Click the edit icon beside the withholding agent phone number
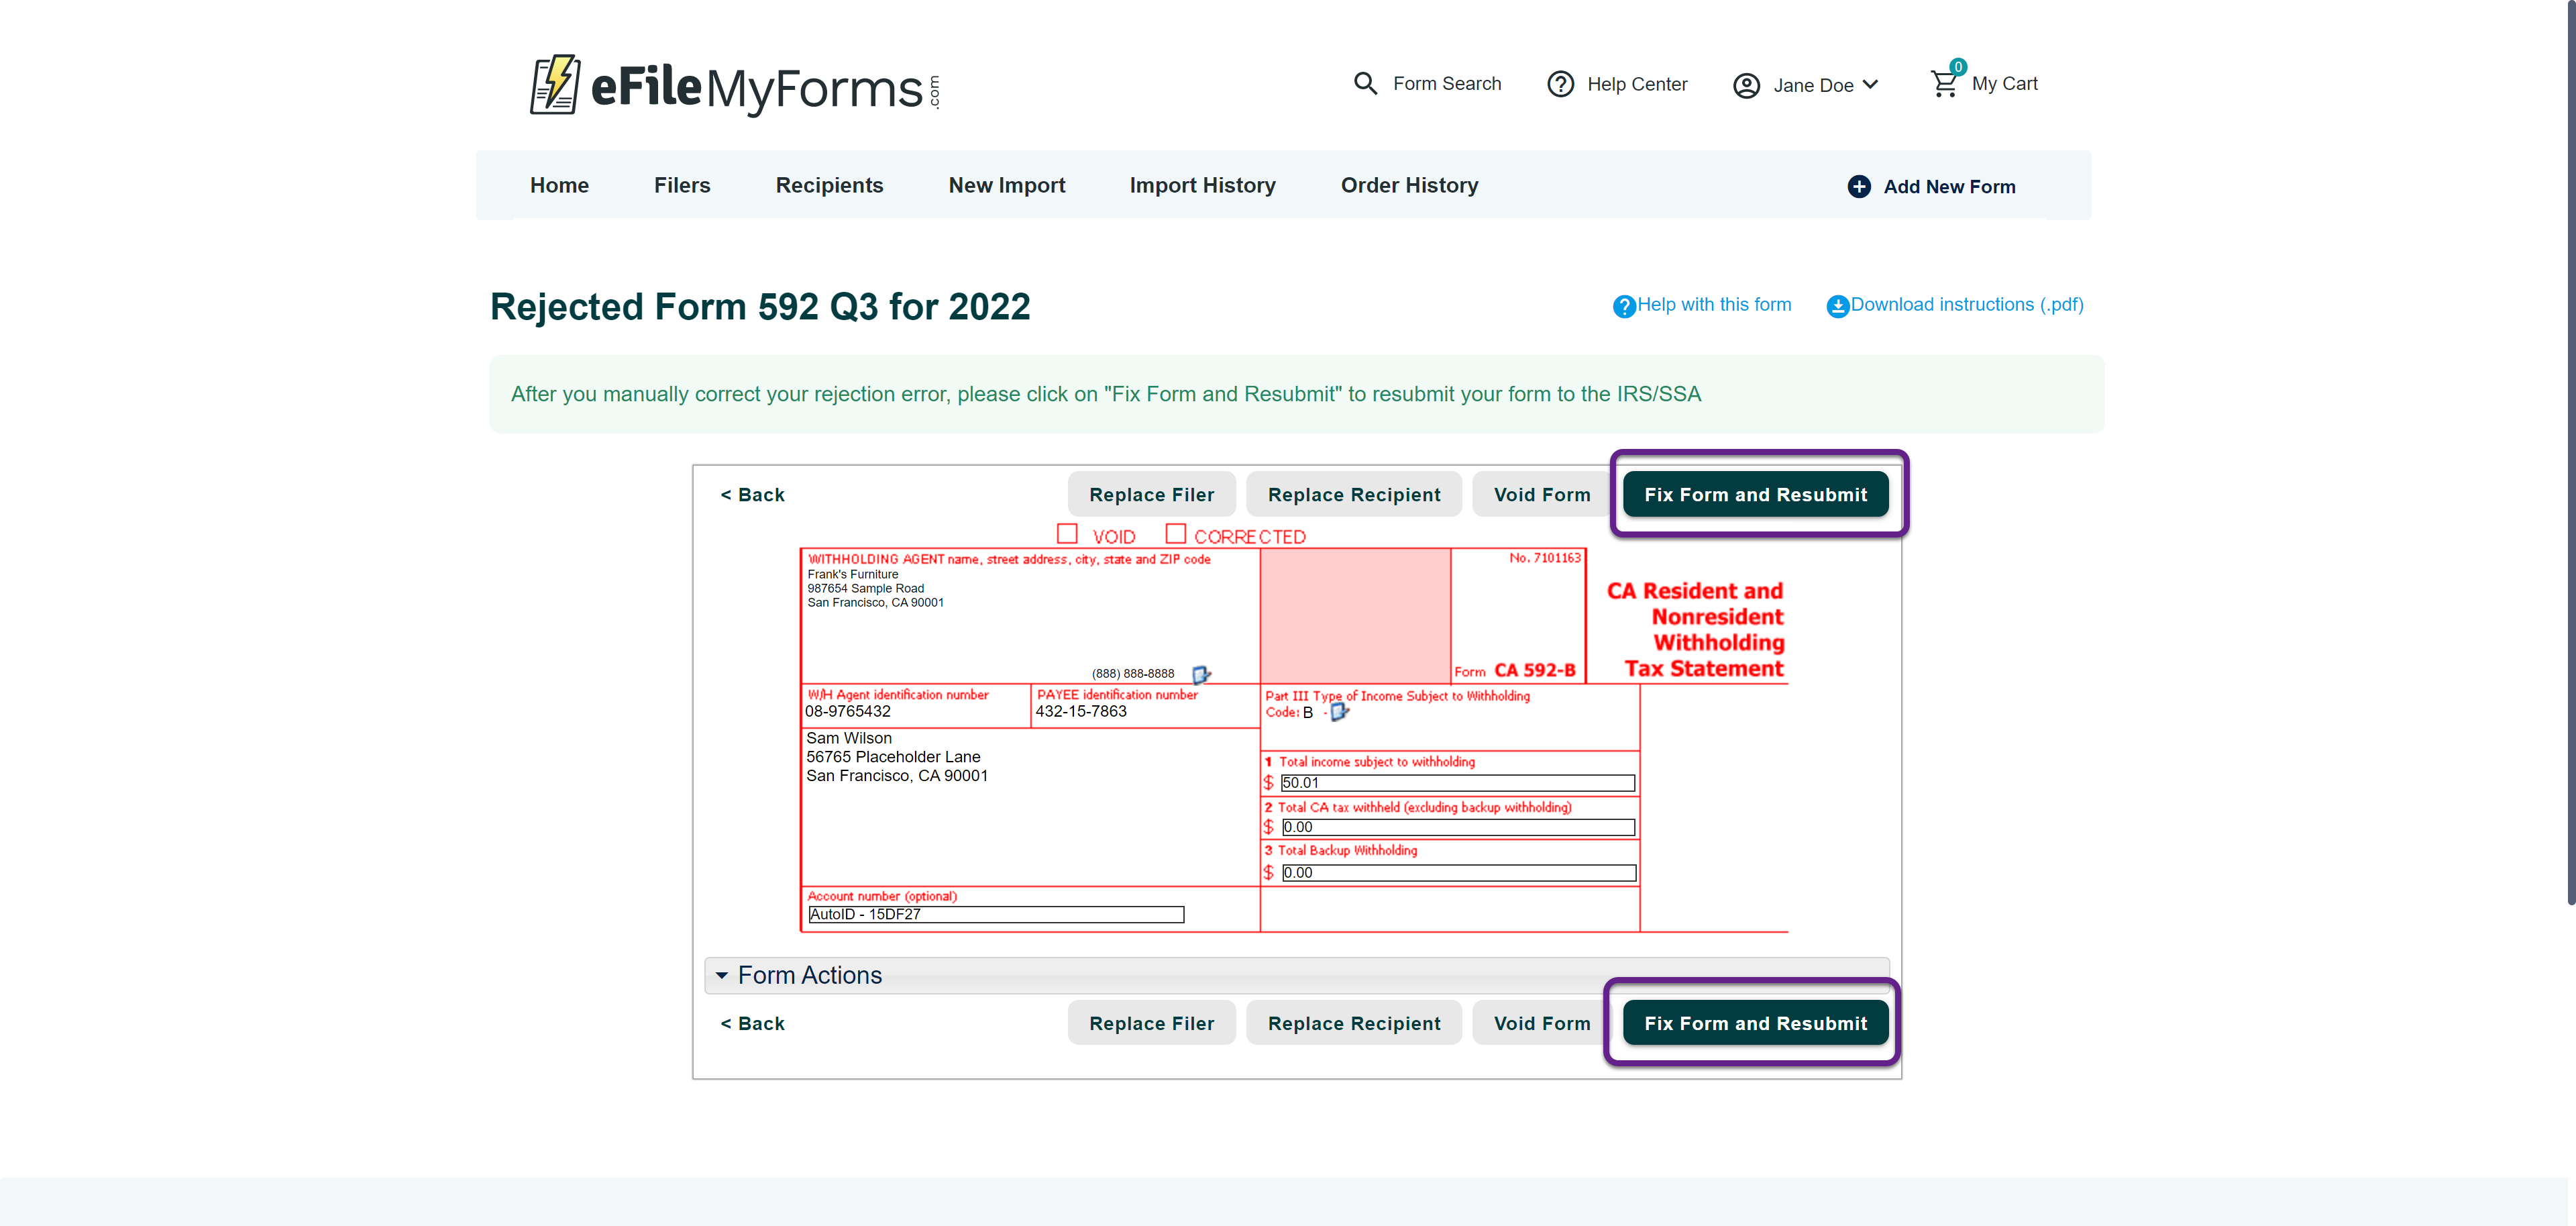Screen dimensions: 2576x1226 [1200, 674]
